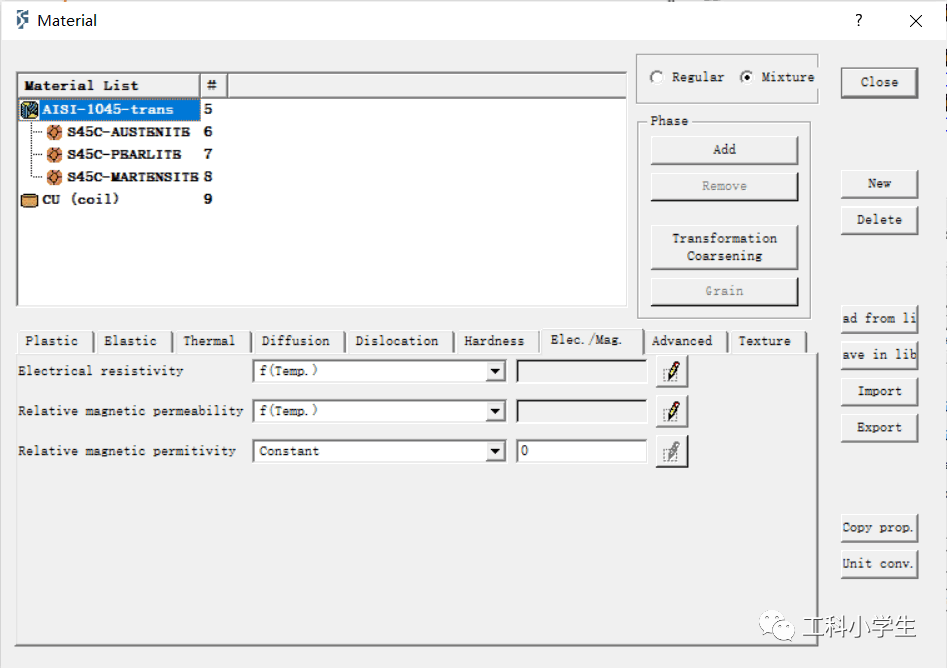Click the Load from lib button

(879, 319)
